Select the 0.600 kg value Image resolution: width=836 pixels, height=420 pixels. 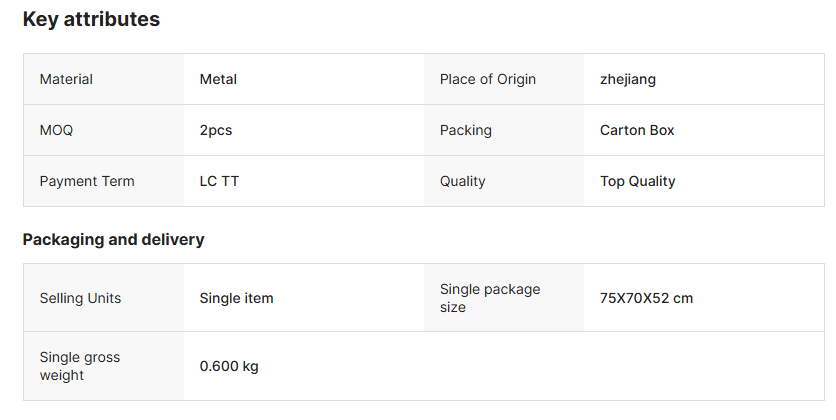229,366
